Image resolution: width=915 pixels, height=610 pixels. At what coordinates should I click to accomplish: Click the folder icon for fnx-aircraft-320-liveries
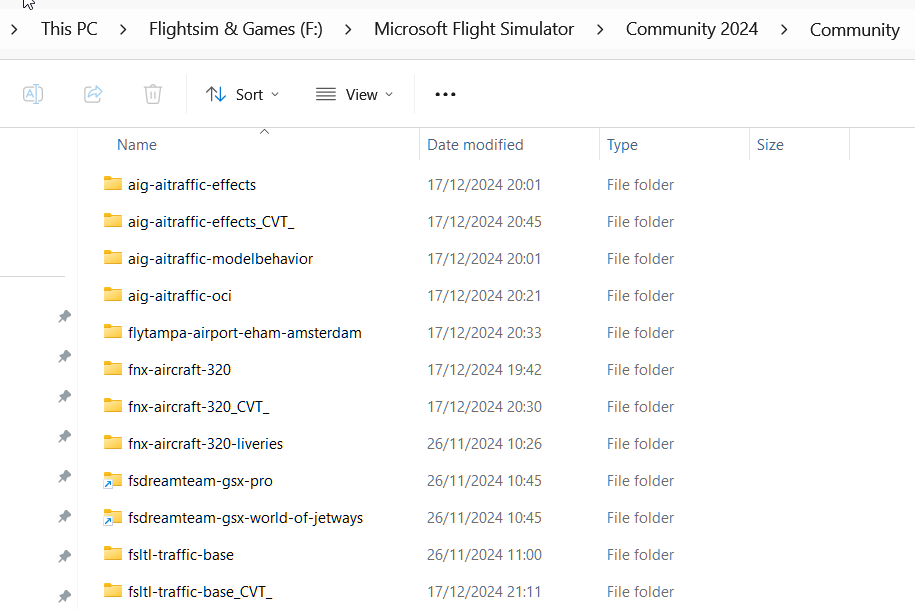click(x=113, y=443)
